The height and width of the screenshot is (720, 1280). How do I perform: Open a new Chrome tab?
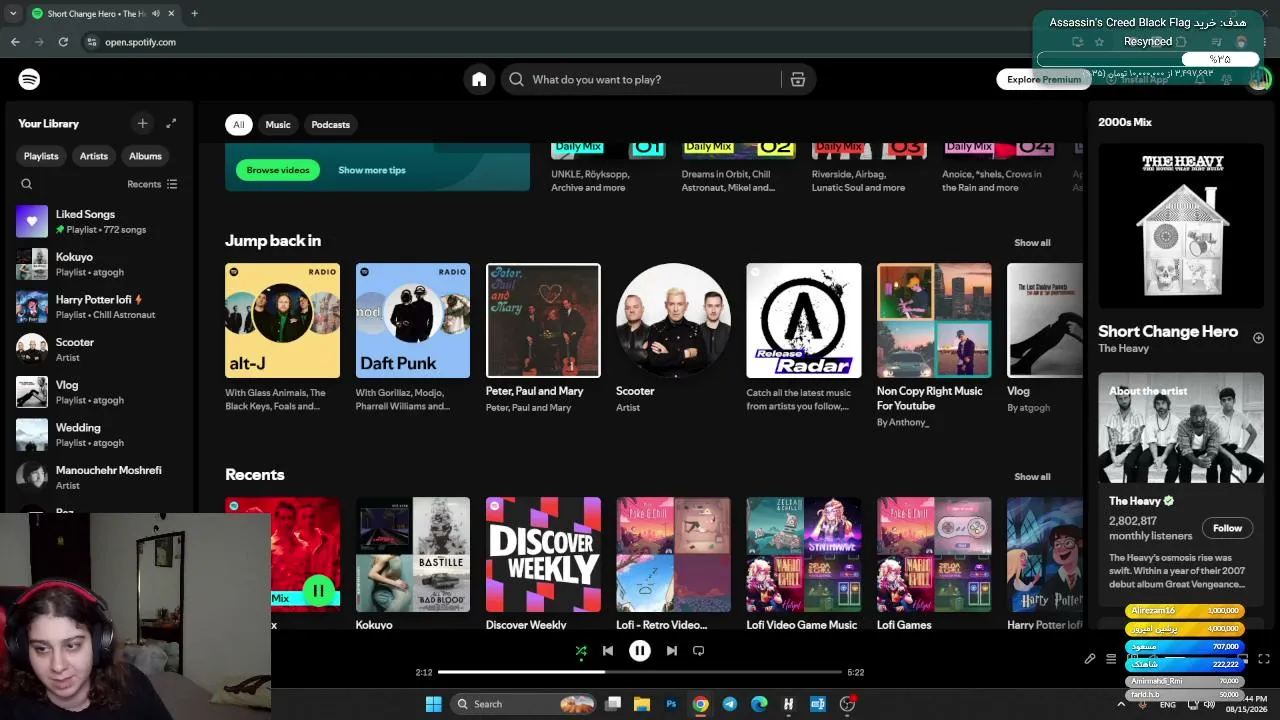click(x=194, y=14)
